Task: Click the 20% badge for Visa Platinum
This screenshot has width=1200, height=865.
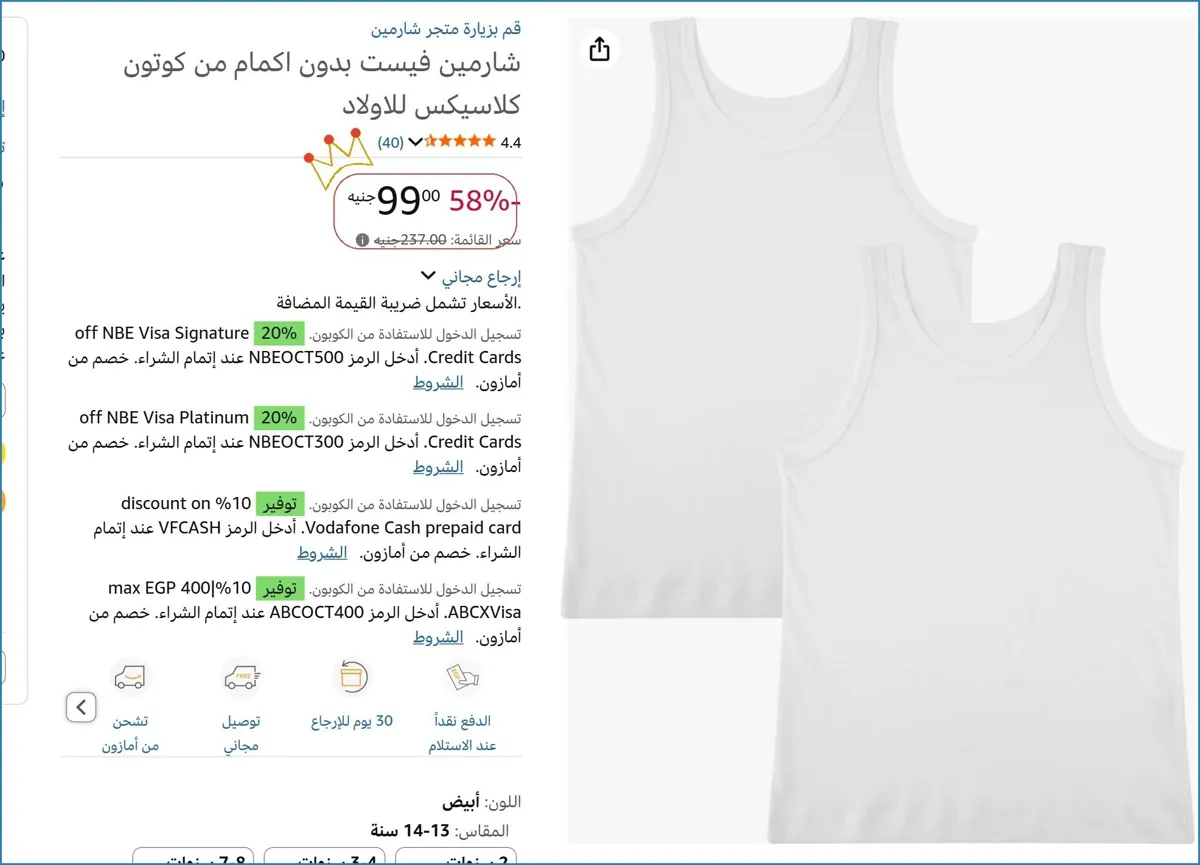Action: tap(279, 418)
